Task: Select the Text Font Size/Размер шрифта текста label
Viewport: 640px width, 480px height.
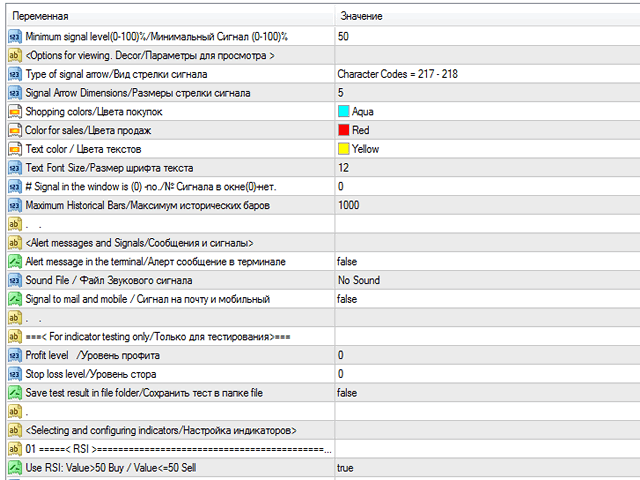Action: pyautogui.click(x=109, y=168)
